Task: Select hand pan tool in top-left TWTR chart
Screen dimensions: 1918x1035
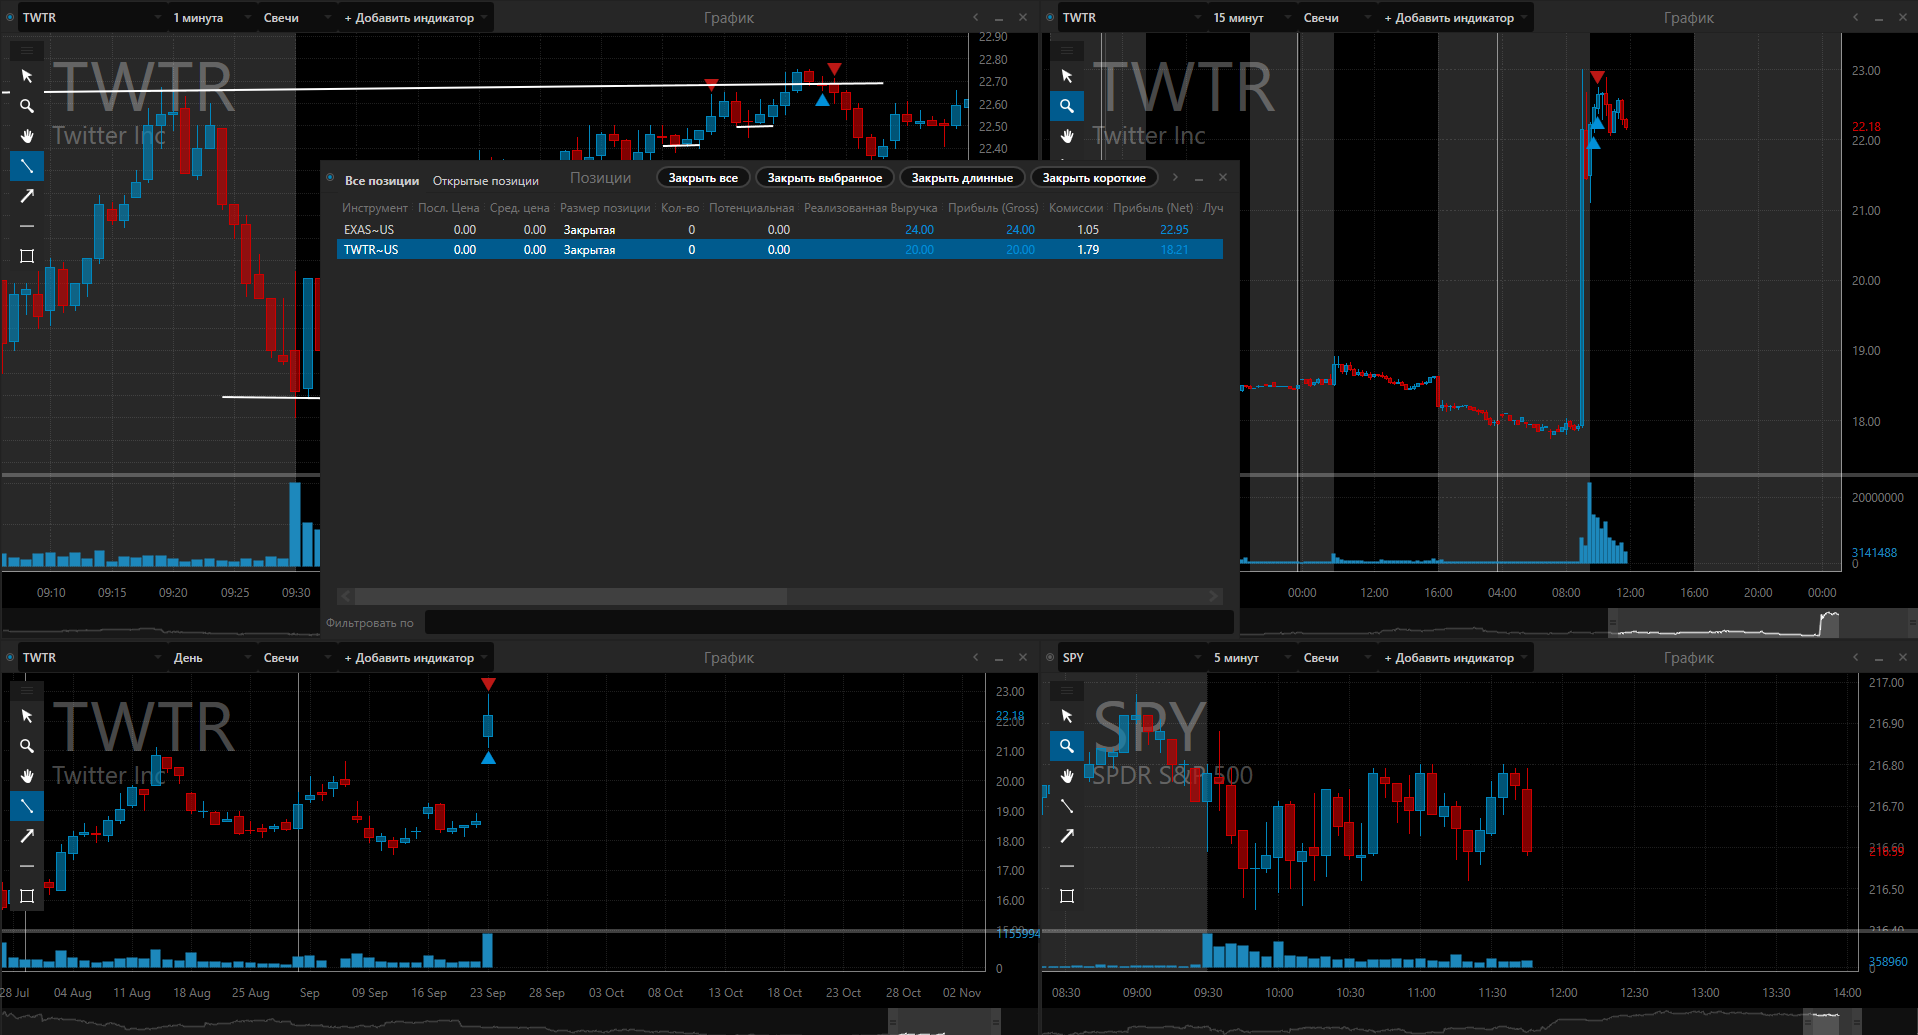Action: (x=27, y=136)
